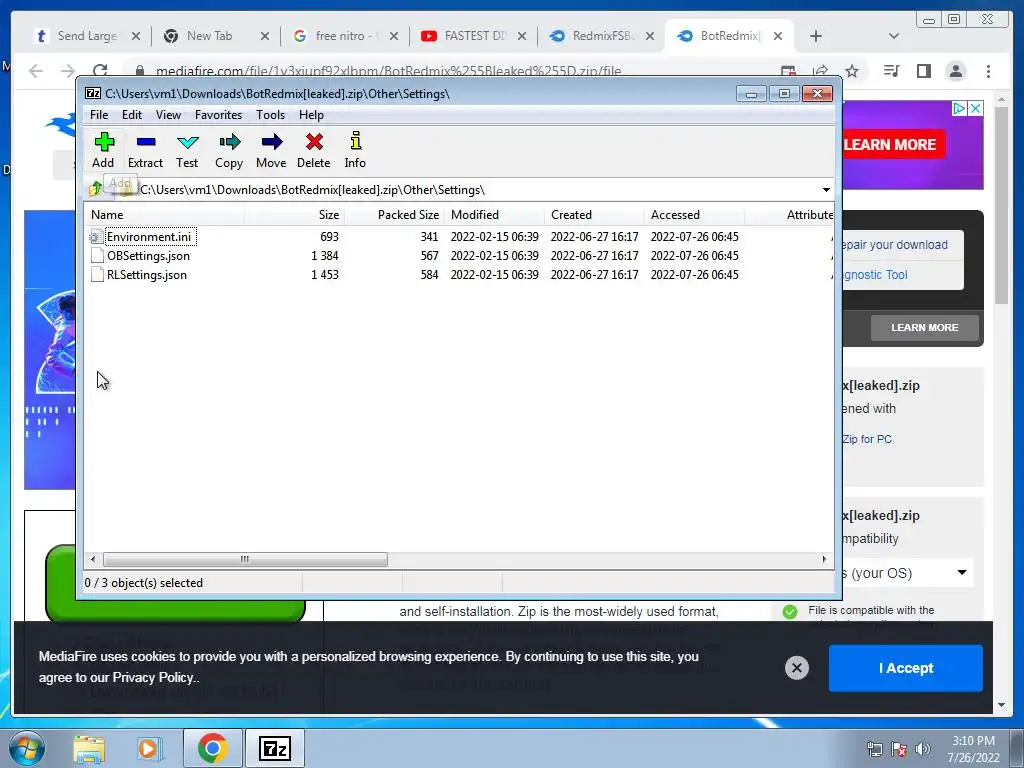Viewport: 1024px width, 768px height.
Task: Reload the MediaFire page
Action: click(100, 71)
